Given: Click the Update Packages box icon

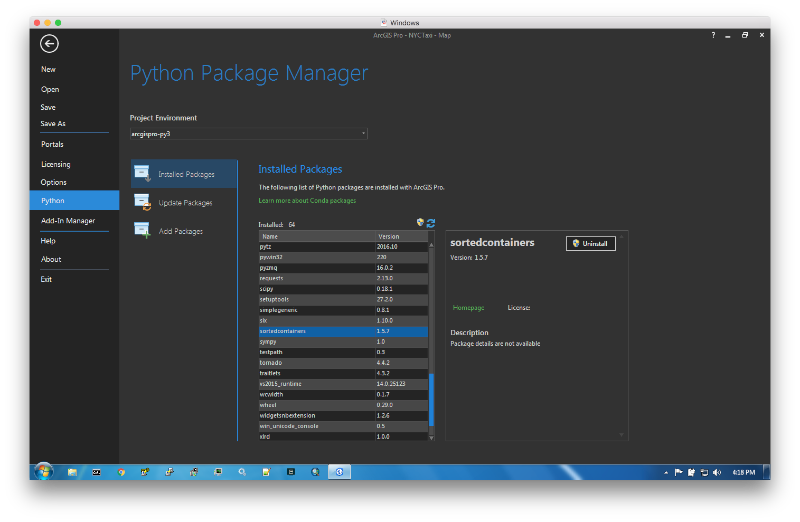Looking at the screenshot, I should 142,202.
